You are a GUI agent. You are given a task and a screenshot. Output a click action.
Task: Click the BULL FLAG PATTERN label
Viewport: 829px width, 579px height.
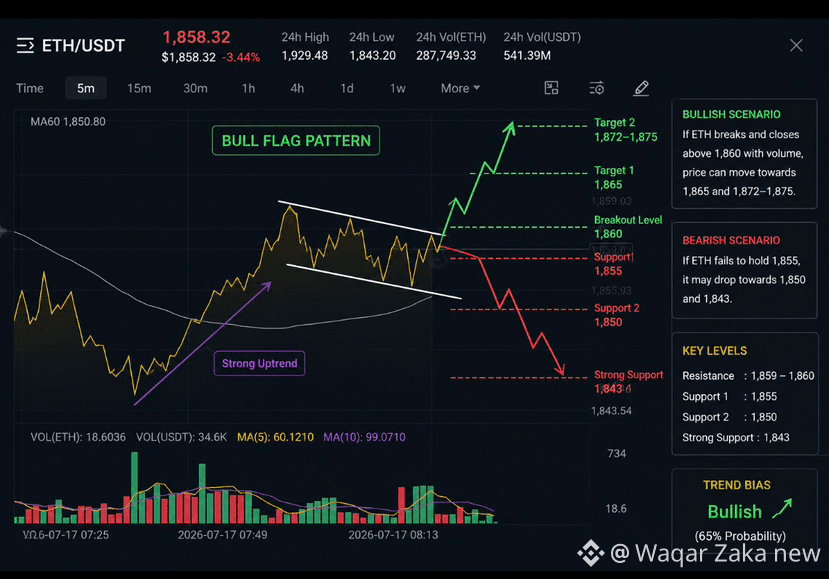(x=296, y=141)
